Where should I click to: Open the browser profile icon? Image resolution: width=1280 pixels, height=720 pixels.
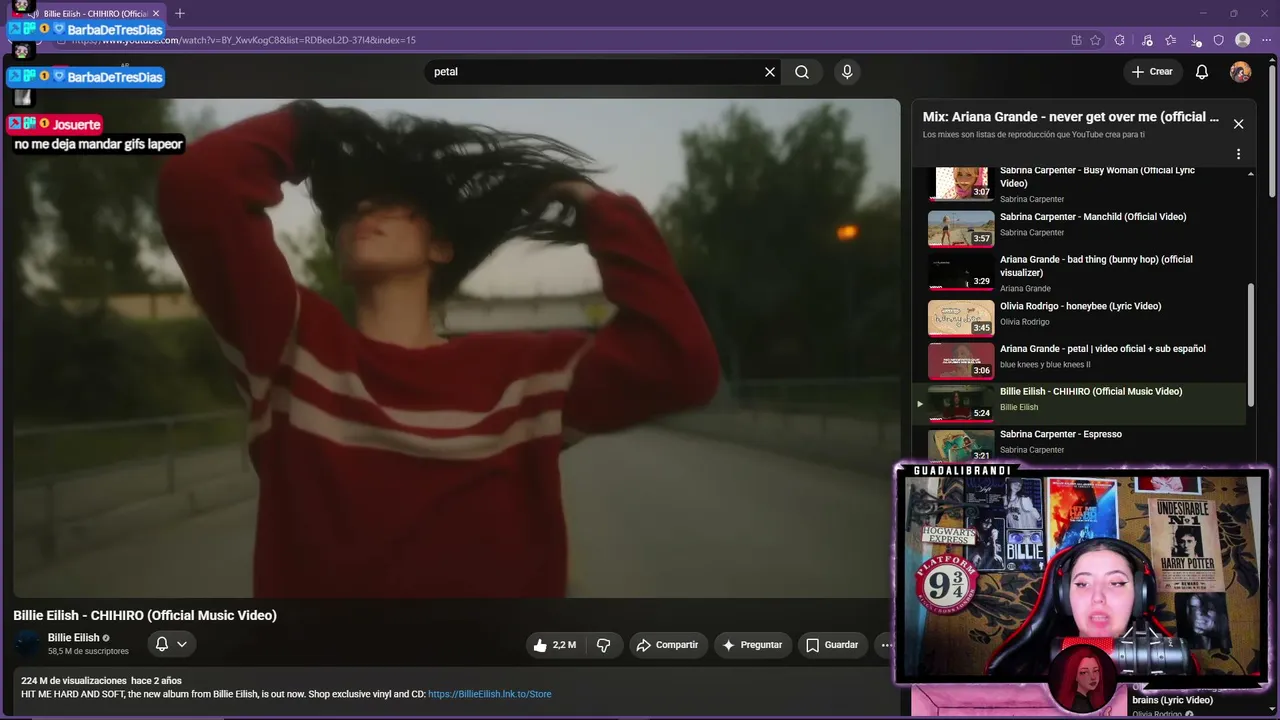[x=1243, y=40]
